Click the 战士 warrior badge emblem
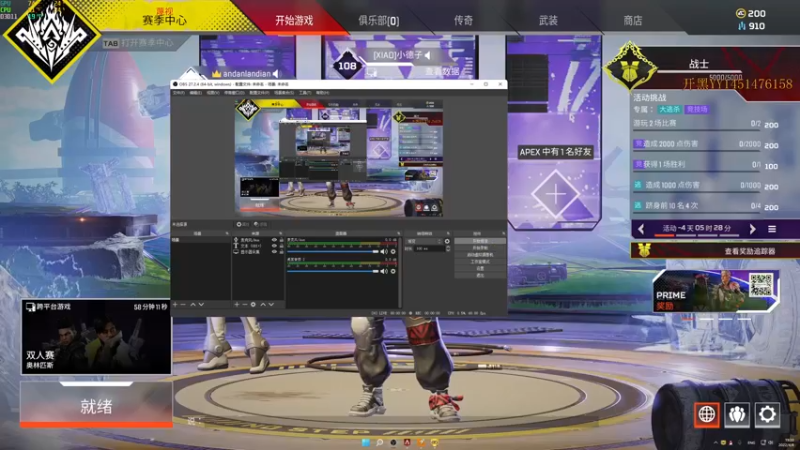This screenshot has height=450, width=800. (x=630, y=69)
